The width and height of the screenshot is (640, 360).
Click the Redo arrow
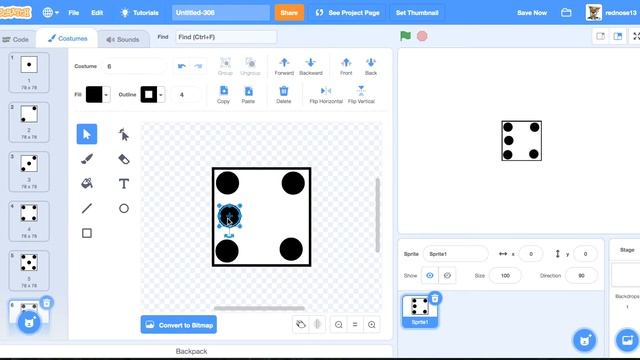pos(198,66)
